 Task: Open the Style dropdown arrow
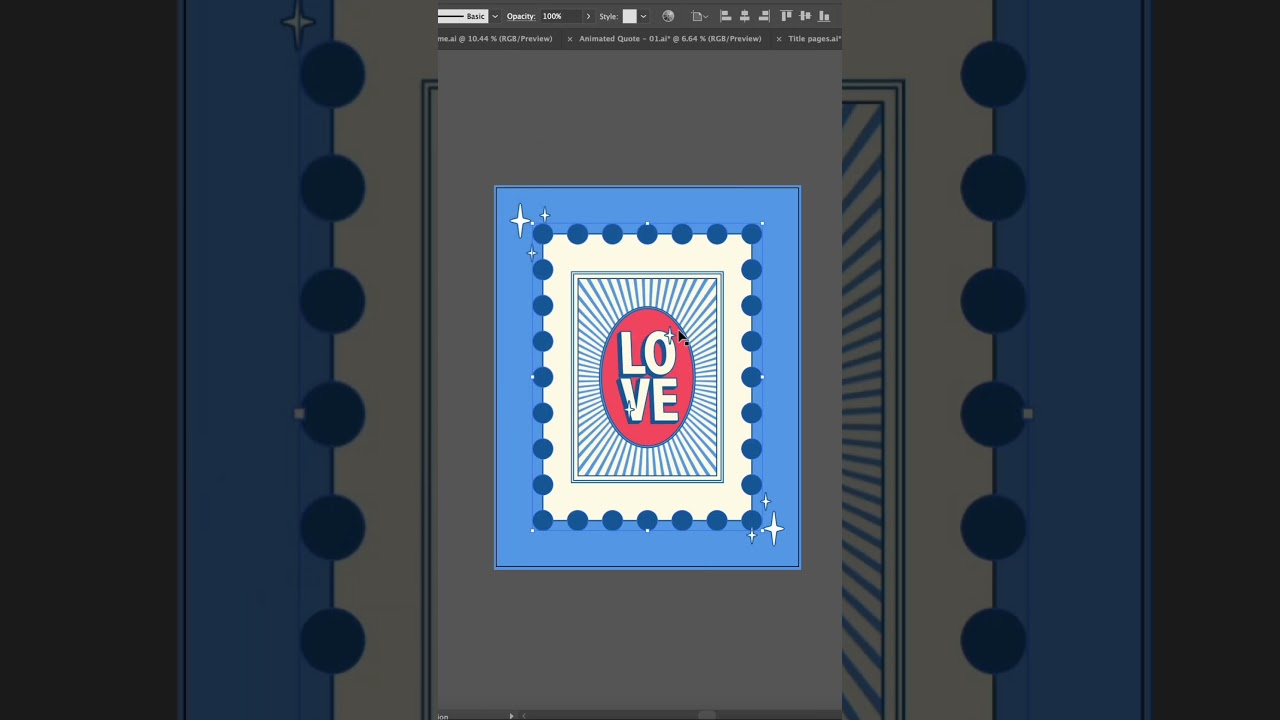[x=643, y=16]
